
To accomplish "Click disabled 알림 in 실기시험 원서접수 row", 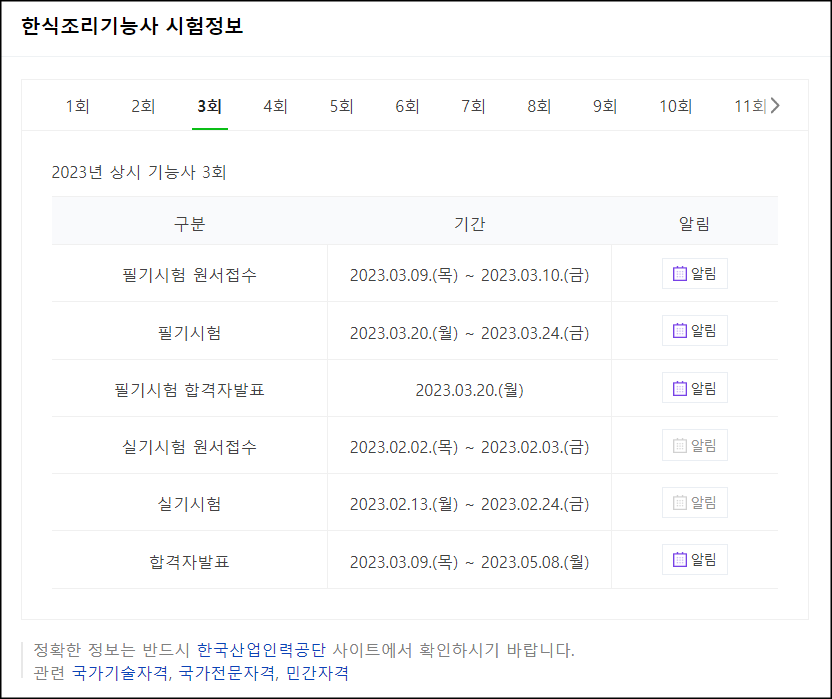I will [x=695, y=445].
